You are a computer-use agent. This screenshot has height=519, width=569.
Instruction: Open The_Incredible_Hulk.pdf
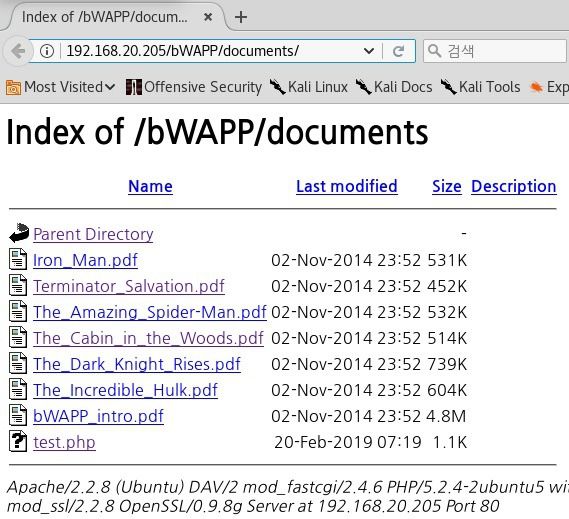(125, 391)
